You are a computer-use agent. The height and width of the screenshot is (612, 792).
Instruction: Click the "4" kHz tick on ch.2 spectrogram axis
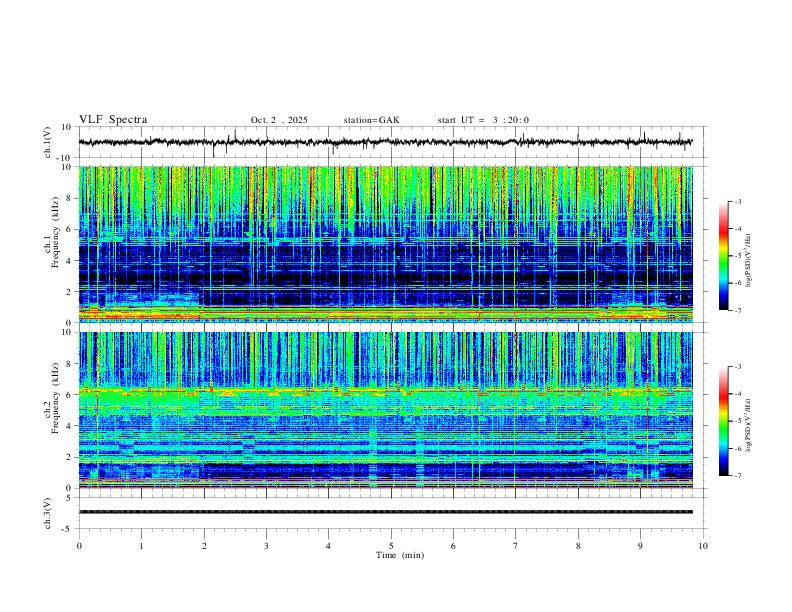[x=70, y=426]
